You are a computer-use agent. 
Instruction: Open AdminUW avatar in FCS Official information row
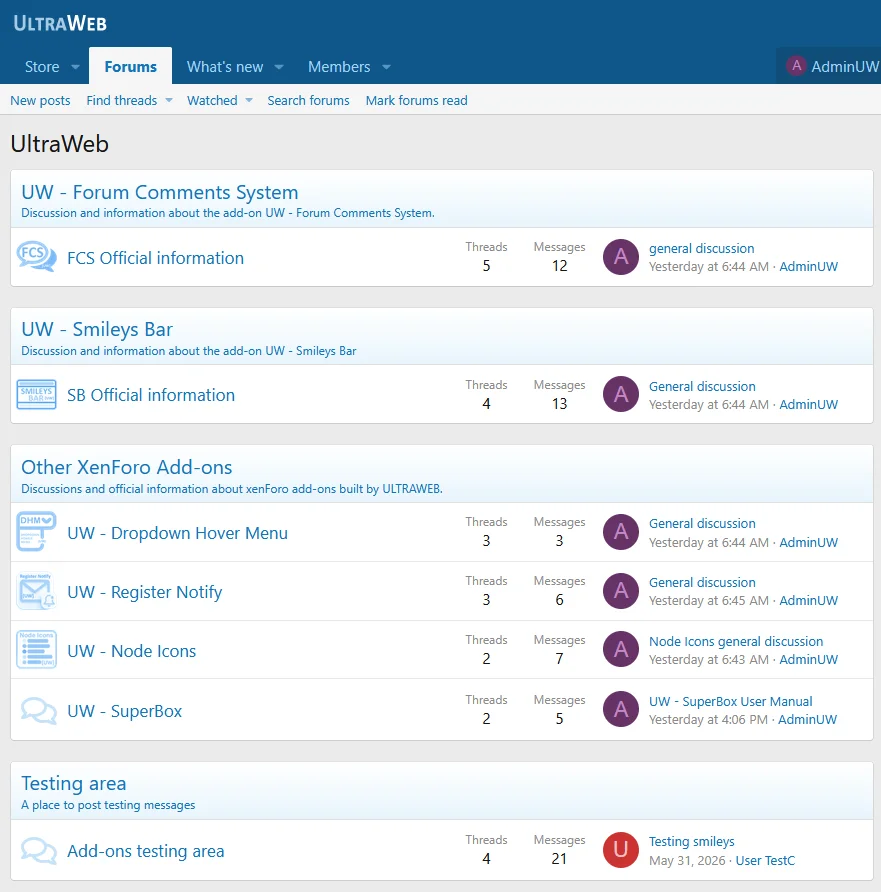pyautogui.click(x=621, y=257)
